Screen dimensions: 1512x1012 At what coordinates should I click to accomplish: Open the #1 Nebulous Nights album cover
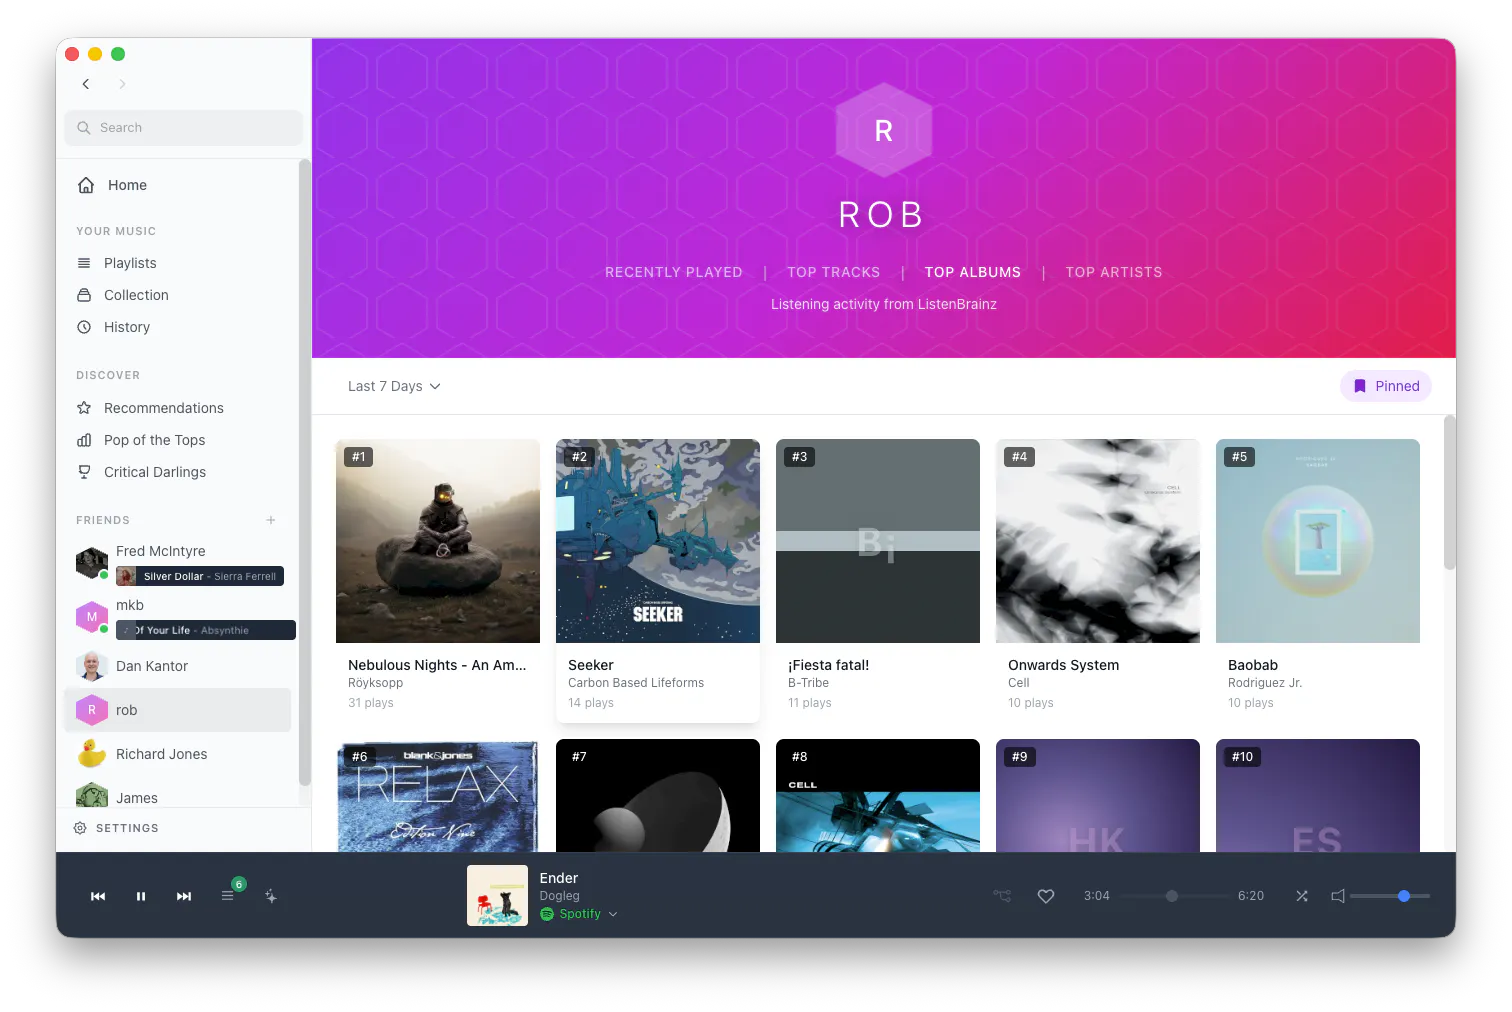[438, 541]
